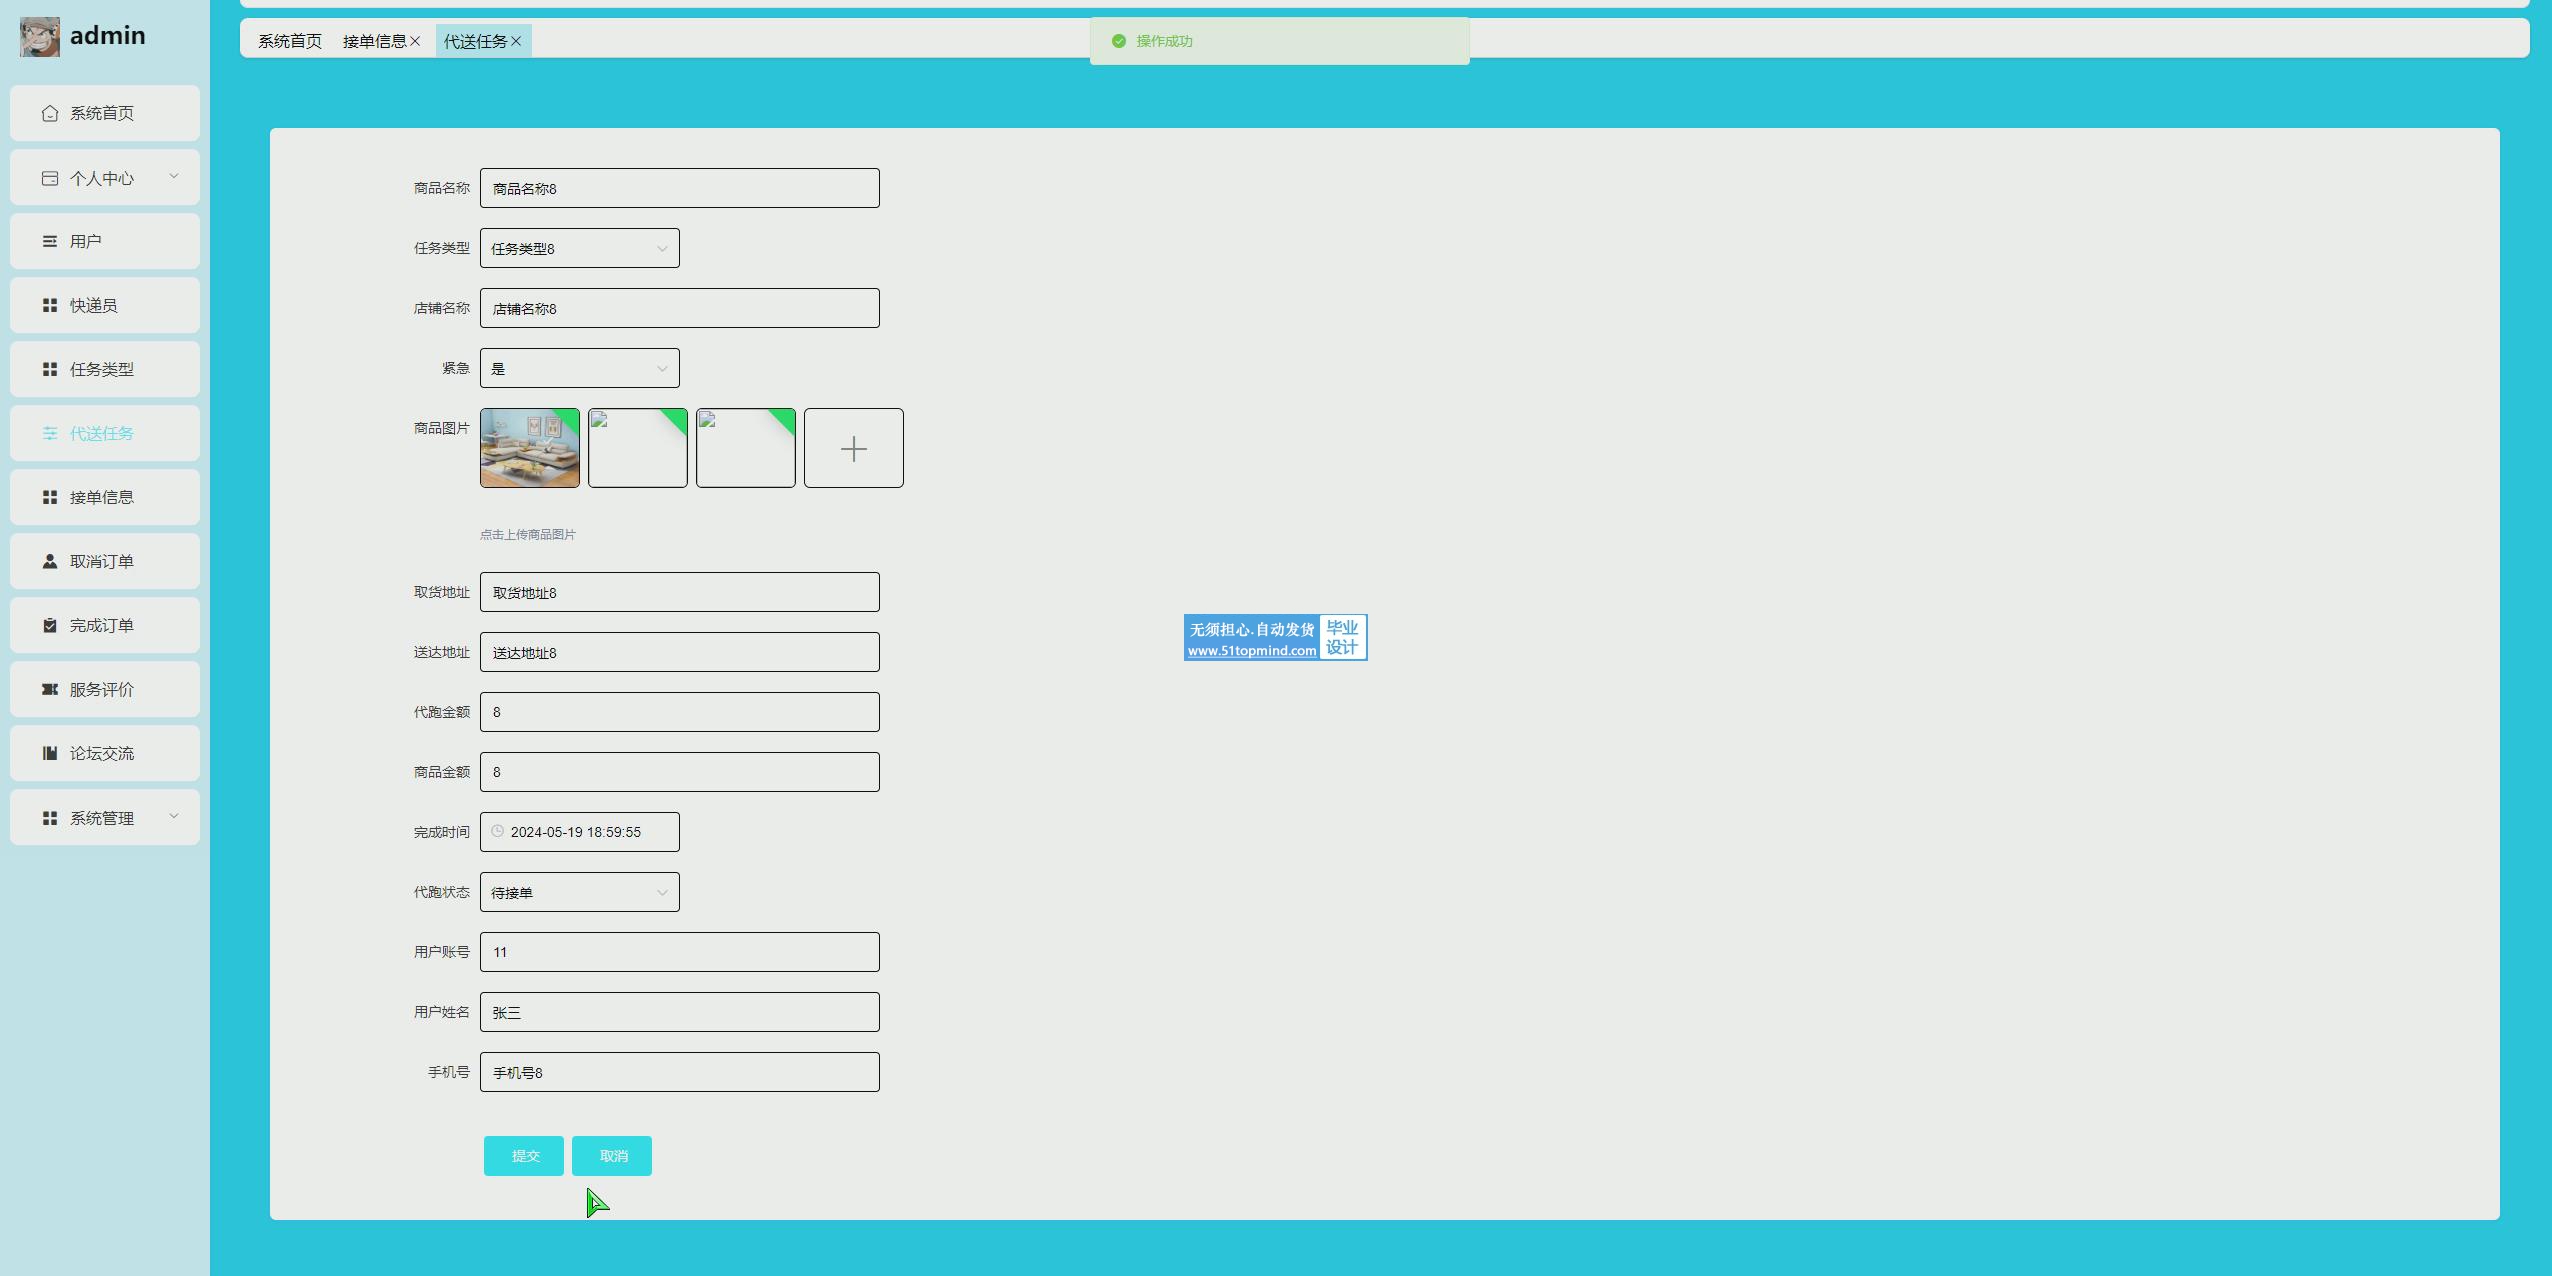Open 完成订单 in the sidebar
This screenshot has width=2552, height=1276.
coord(105,625)
